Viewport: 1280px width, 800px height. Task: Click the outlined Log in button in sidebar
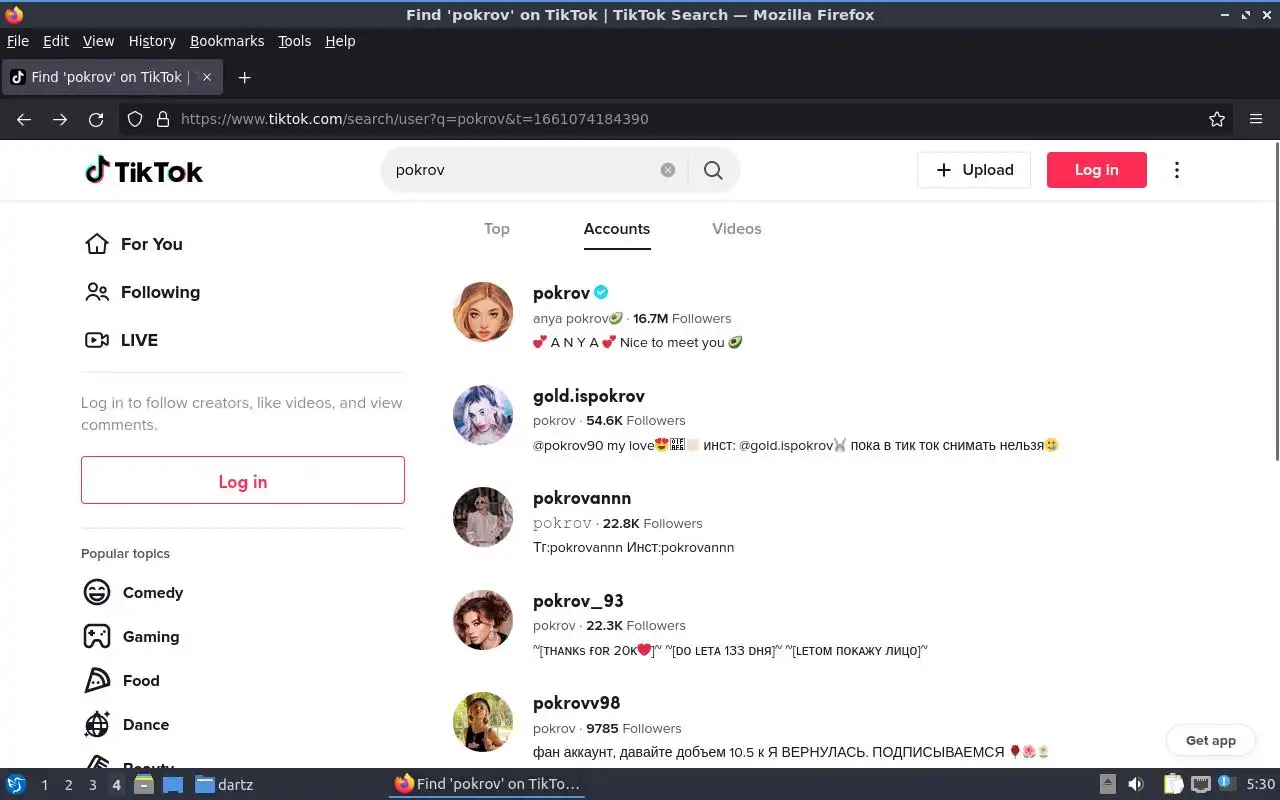pos(243,480)
